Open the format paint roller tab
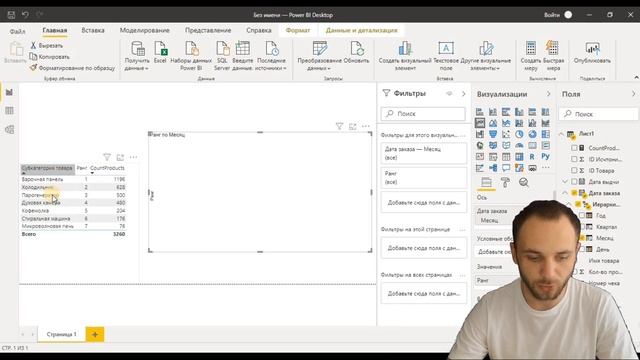This screenshot has width=640, height=360. tap(505, 182)
